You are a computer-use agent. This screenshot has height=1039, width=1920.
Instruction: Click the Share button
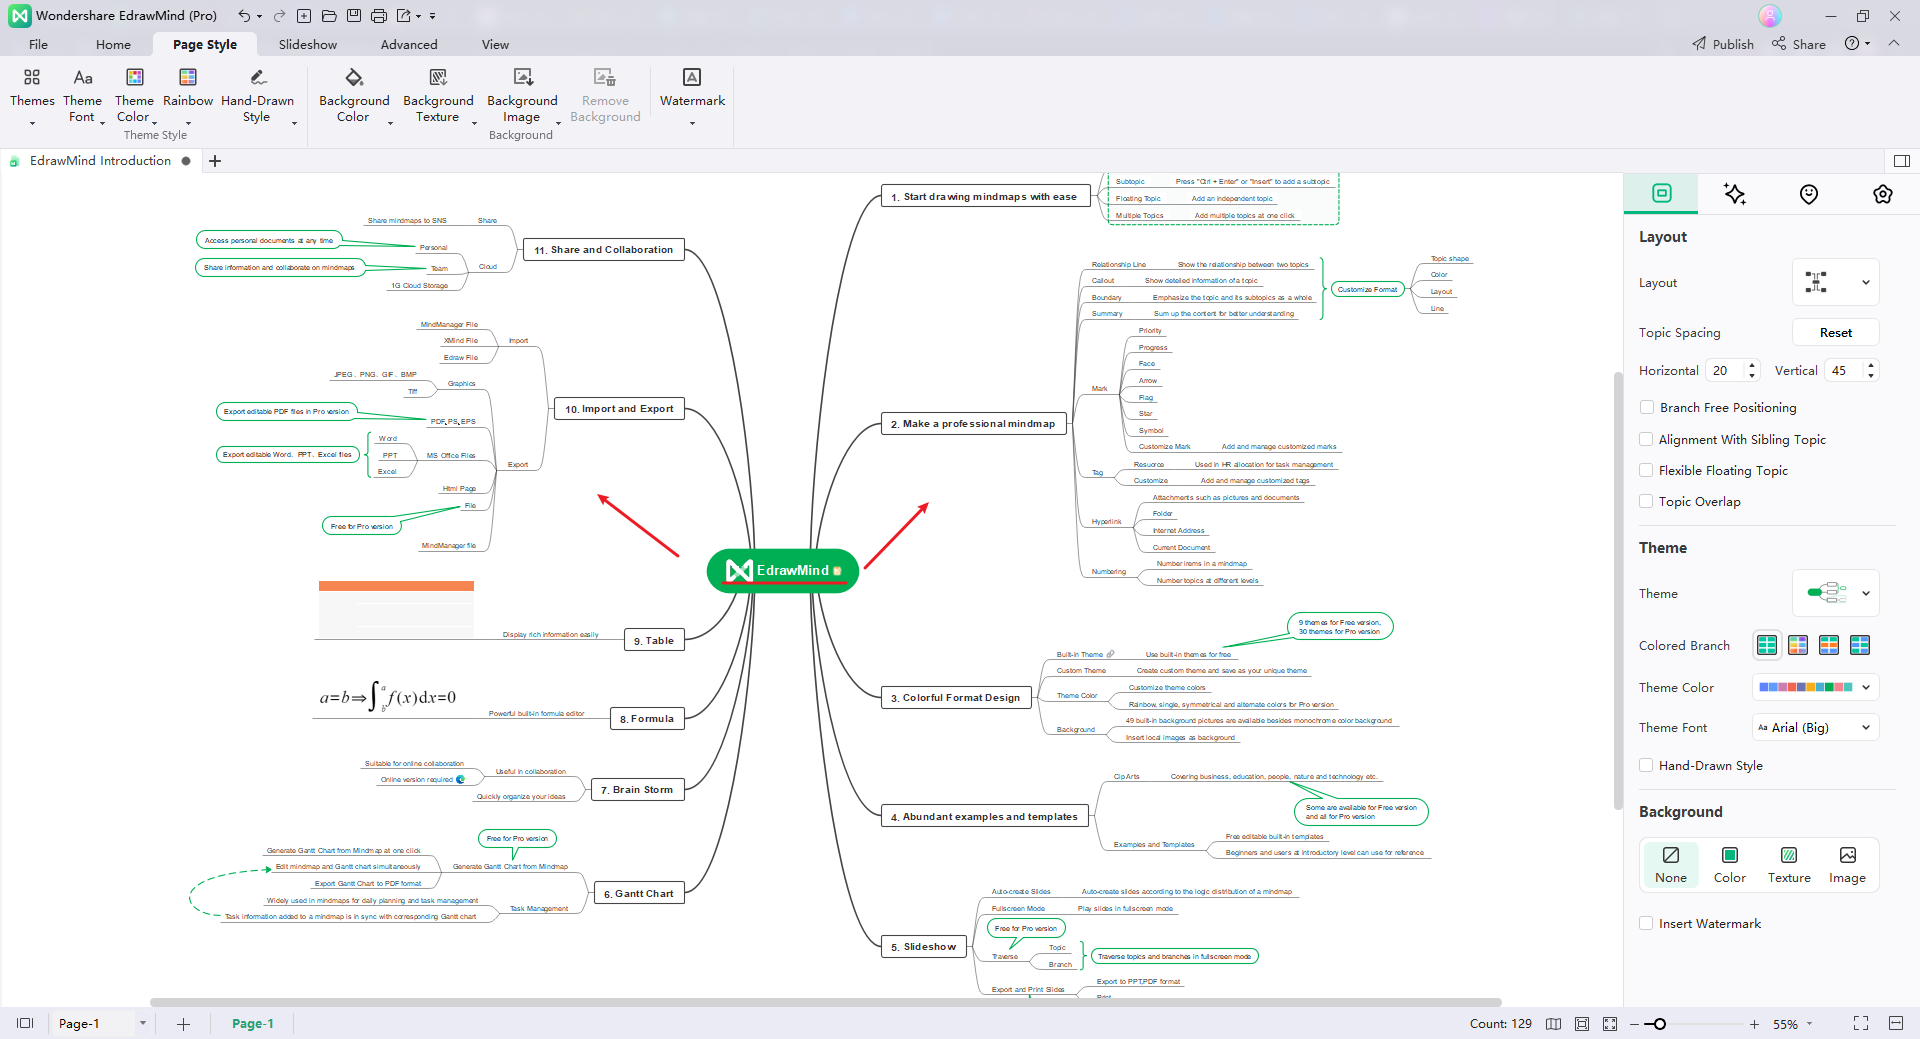[1799, 44]
